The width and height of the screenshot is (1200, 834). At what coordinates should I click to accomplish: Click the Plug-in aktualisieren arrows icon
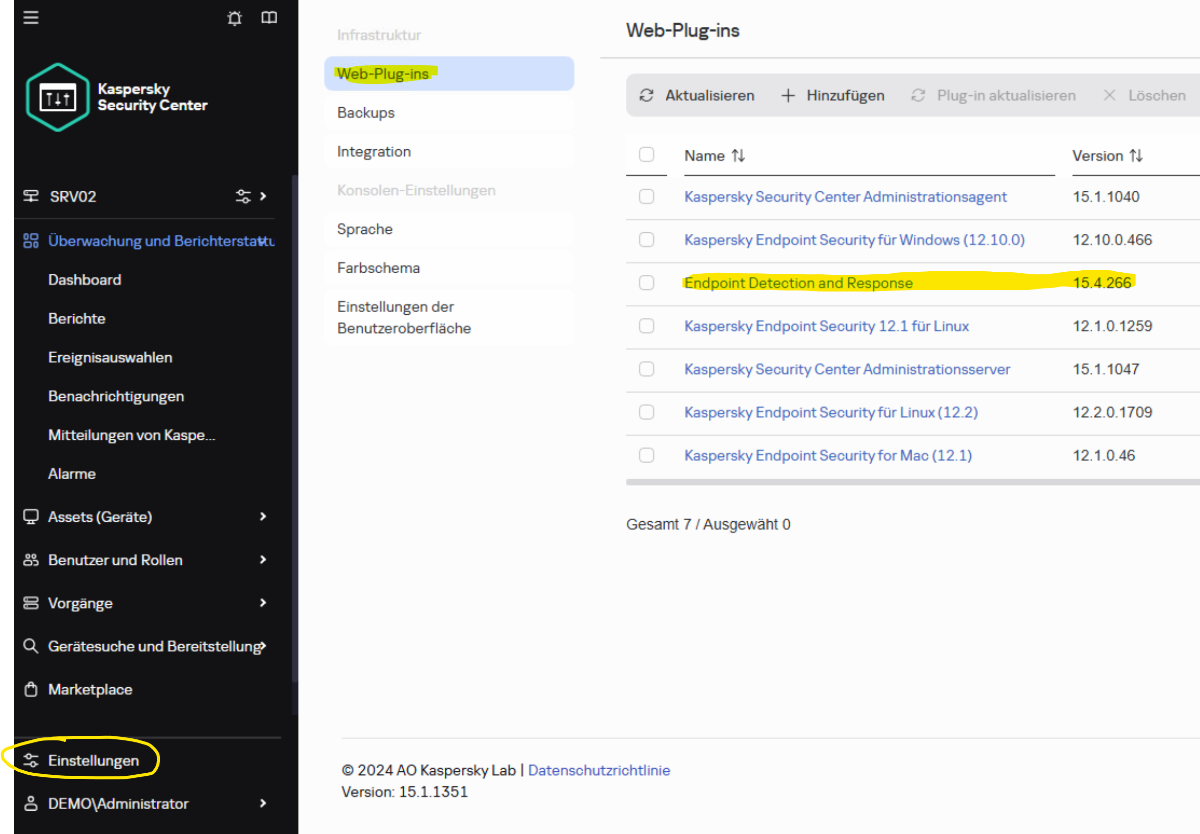point(918,96)
